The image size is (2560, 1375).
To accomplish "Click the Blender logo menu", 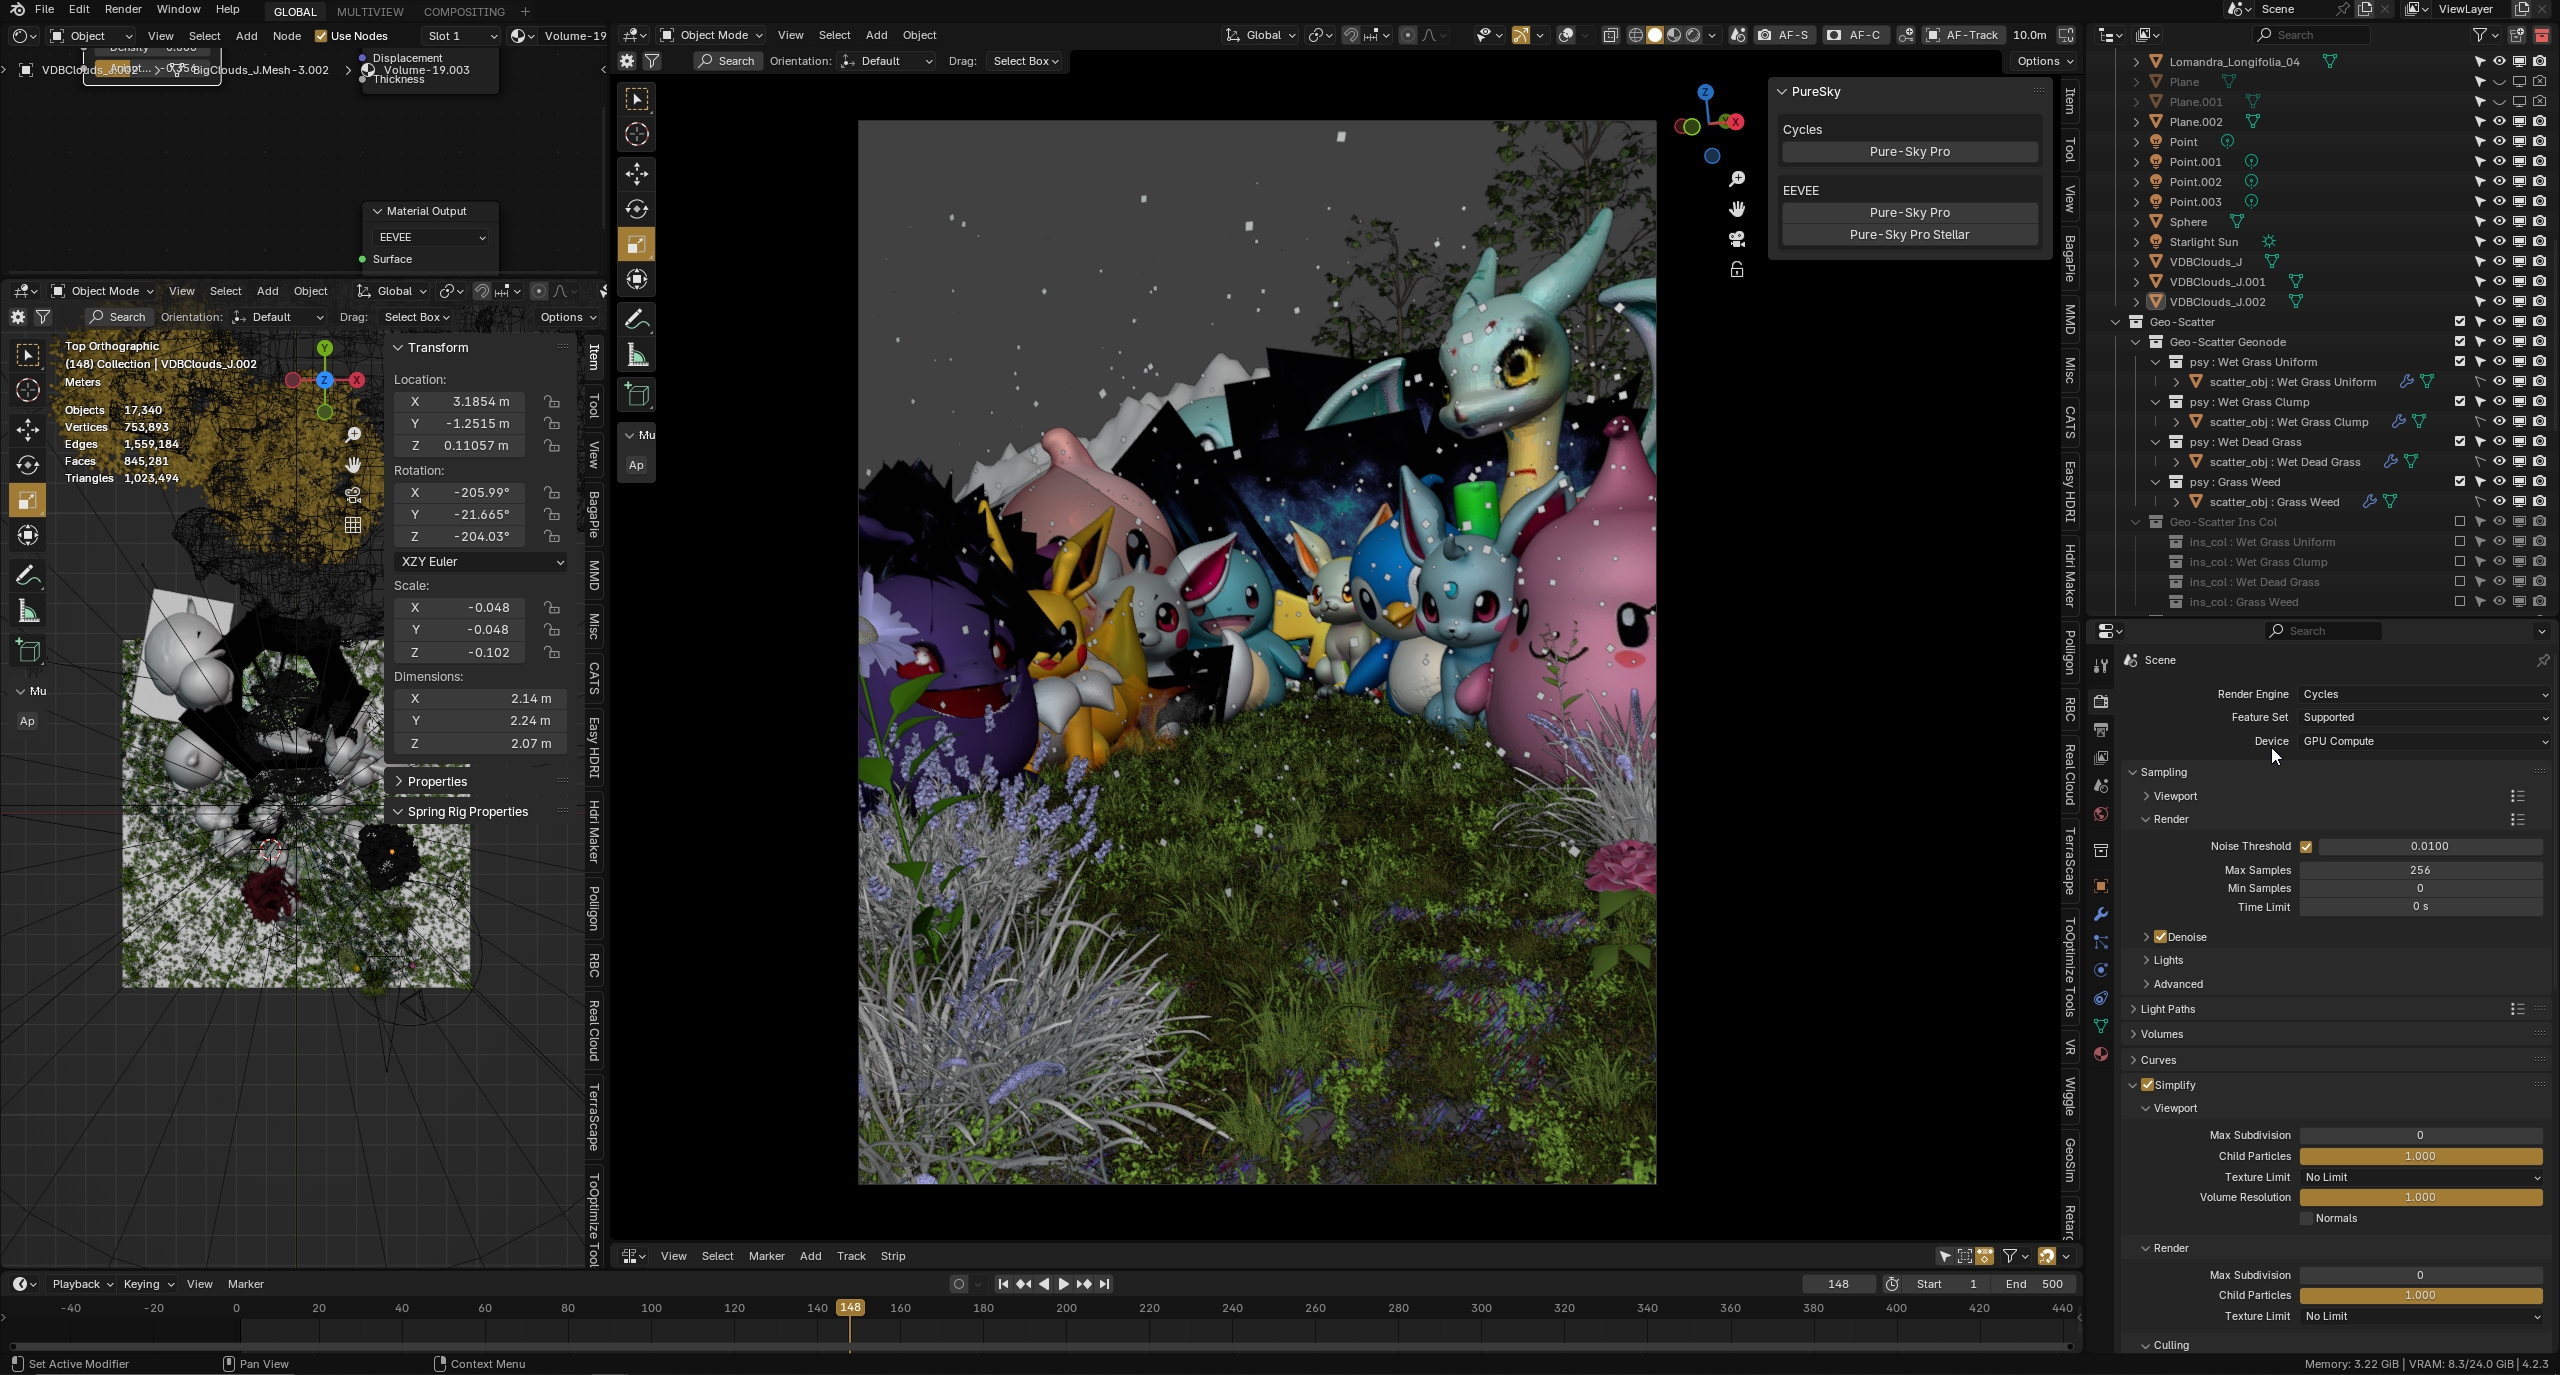I will pos(17,9).
